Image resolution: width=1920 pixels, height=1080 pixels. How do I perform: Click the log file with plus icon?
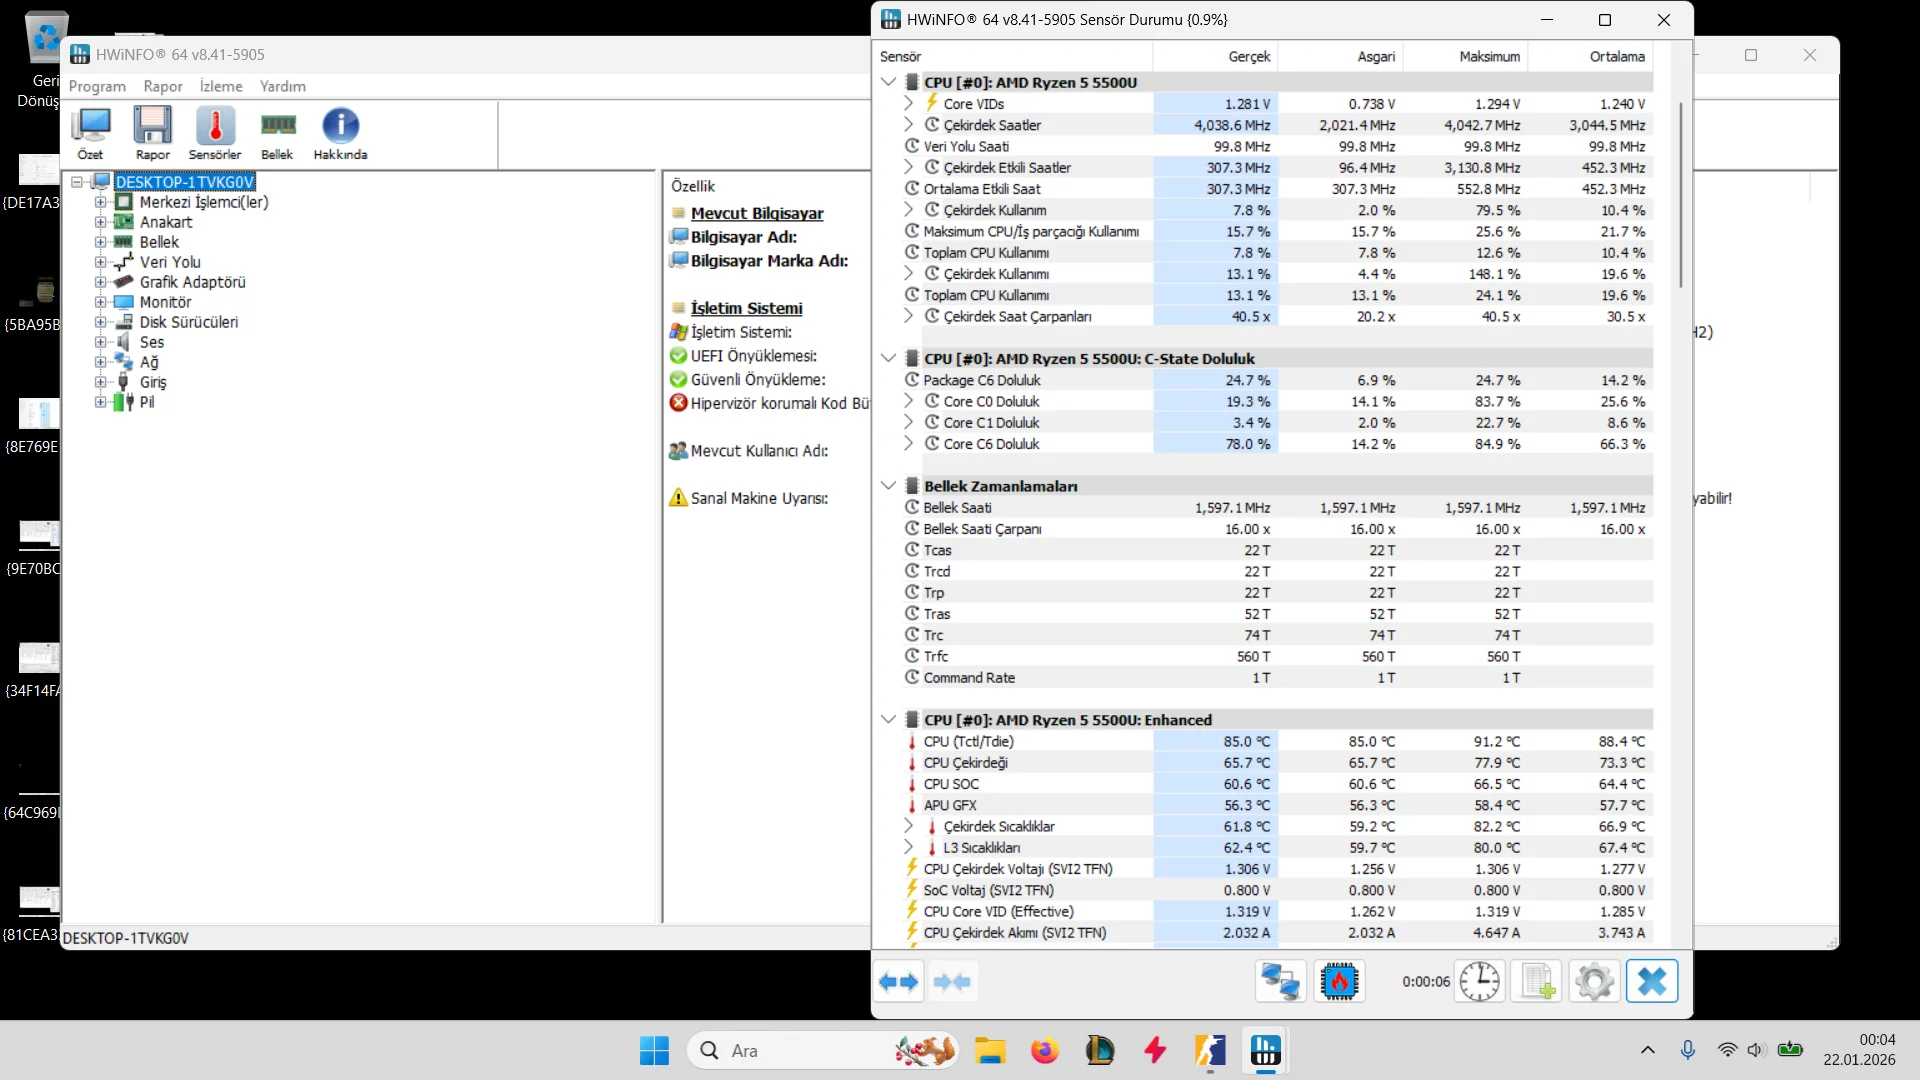pos(1537,982)
